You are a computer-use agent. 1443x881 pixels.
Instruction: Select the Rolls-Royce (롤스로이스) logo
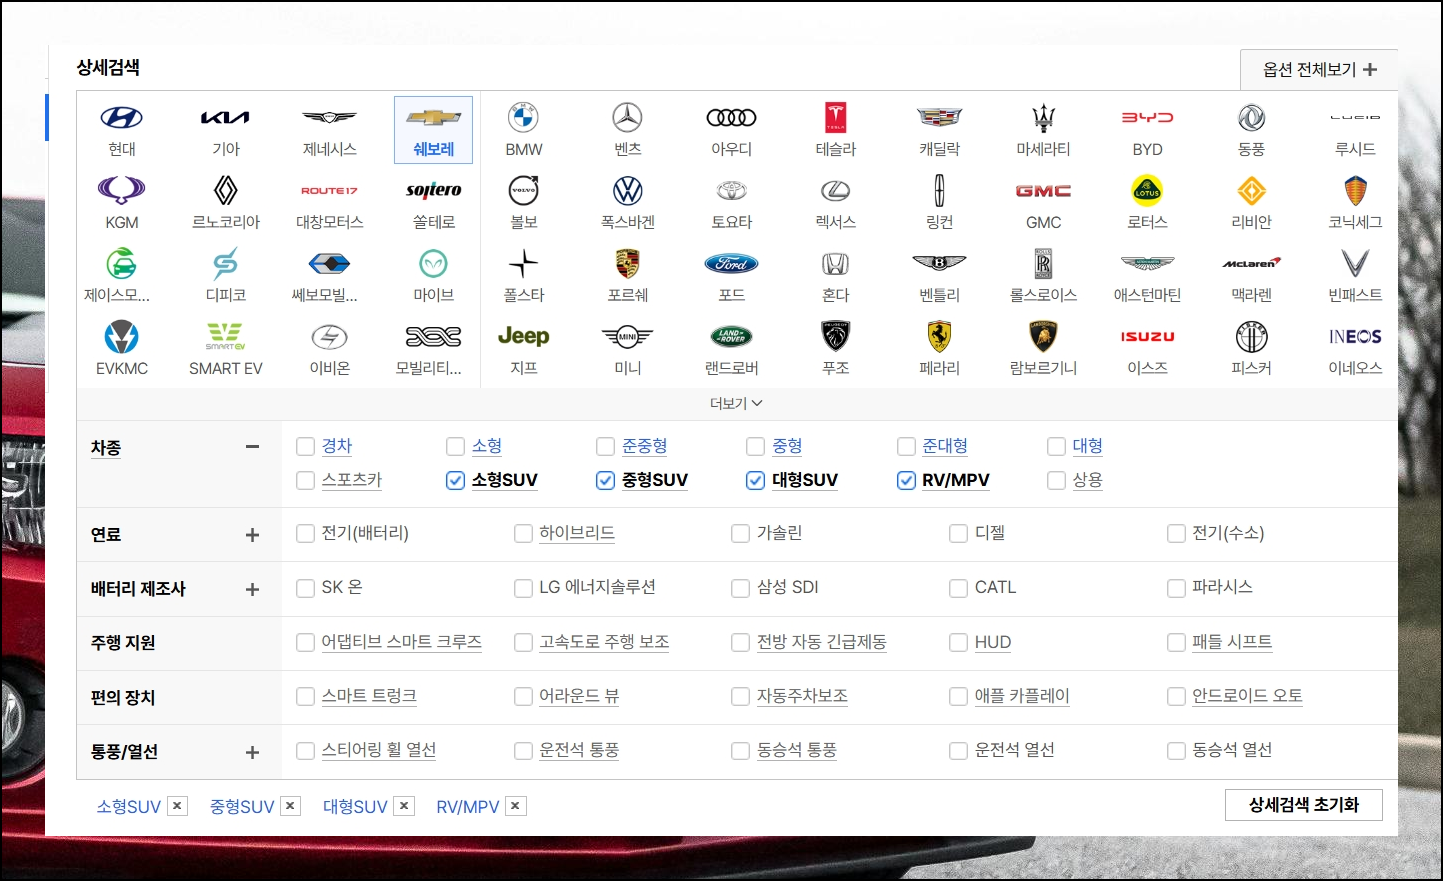tap(1044, 264)
